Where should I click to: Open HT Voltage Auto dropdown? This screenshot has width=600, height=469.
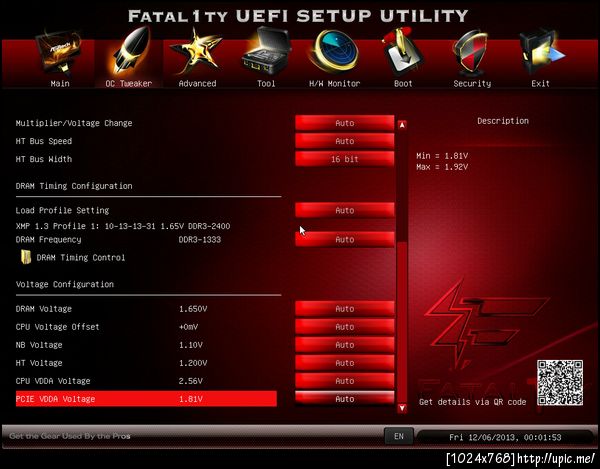[344, 363]
